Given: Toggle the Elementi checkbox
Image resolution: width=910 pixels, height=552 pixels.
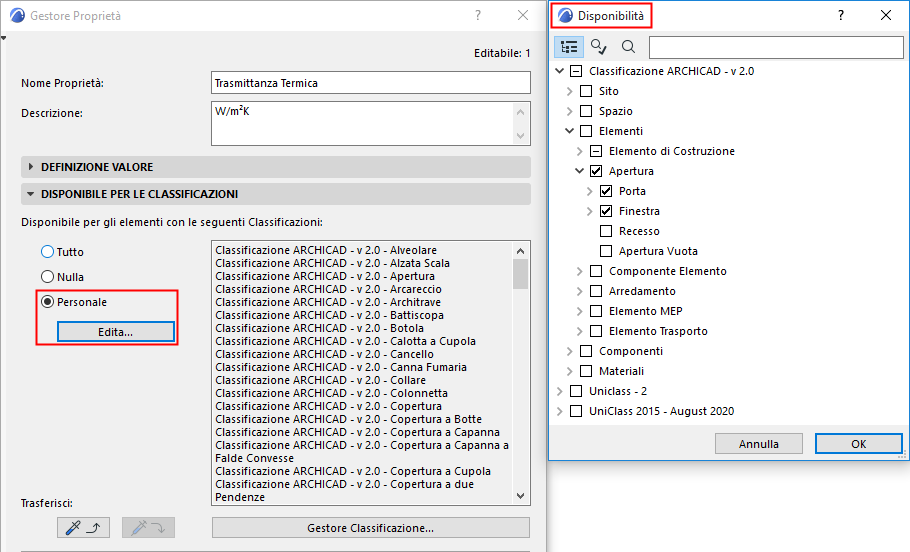Looking at the screenshot, I should pos(586,131).
